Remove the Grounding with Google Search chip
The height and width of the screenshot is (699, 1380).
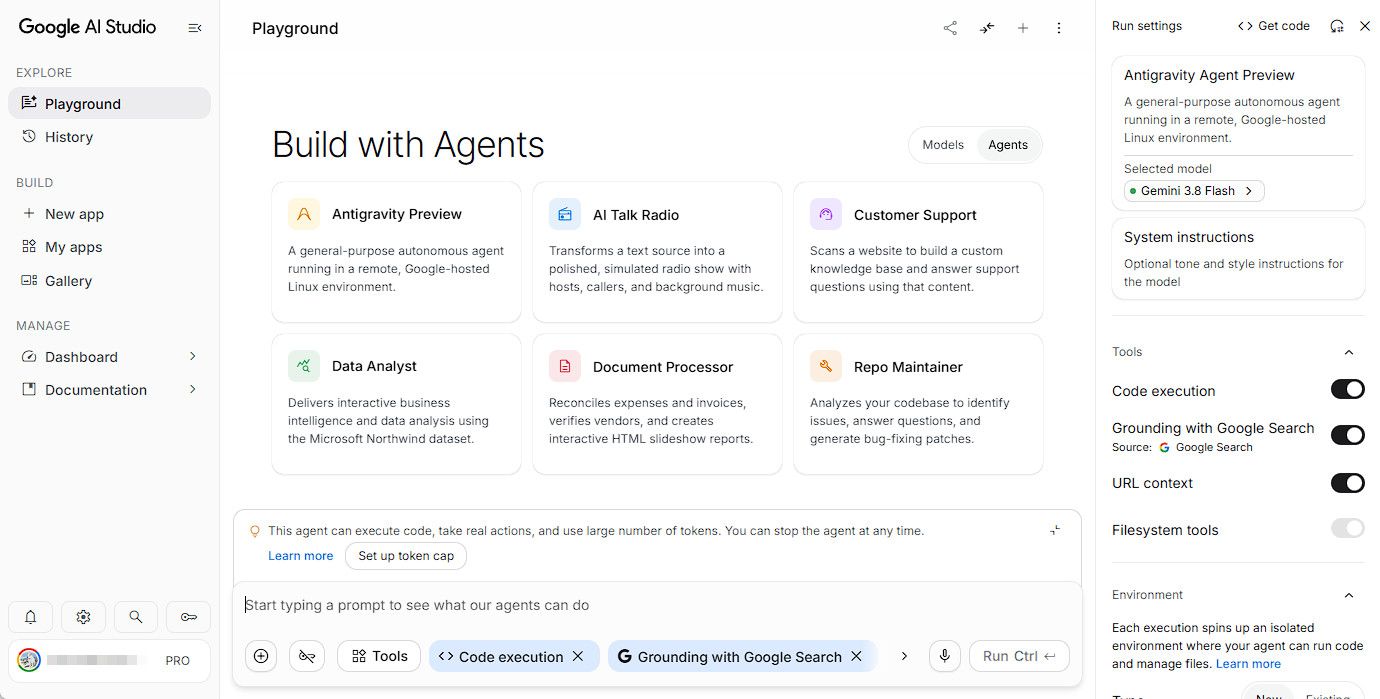[x=856, y=656]
